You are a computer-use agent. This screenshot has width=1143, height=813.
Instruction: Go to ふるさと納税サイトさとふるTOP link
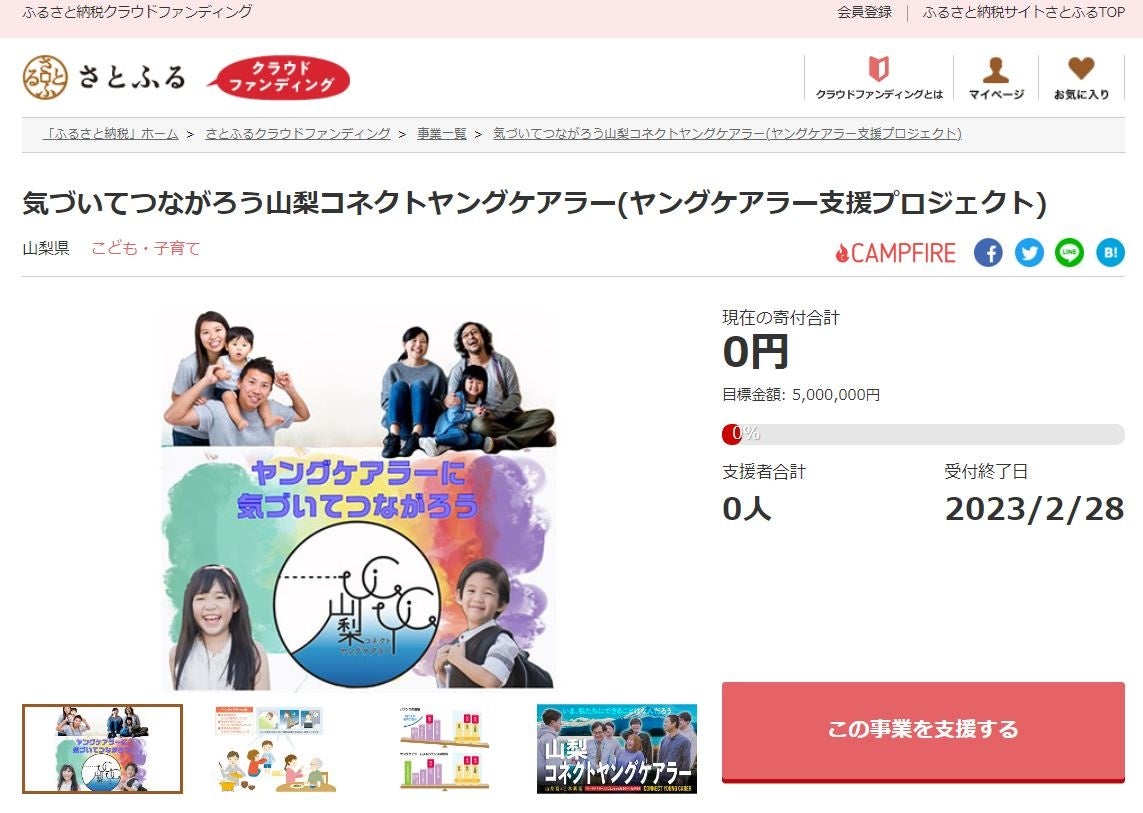(1023, 12)
